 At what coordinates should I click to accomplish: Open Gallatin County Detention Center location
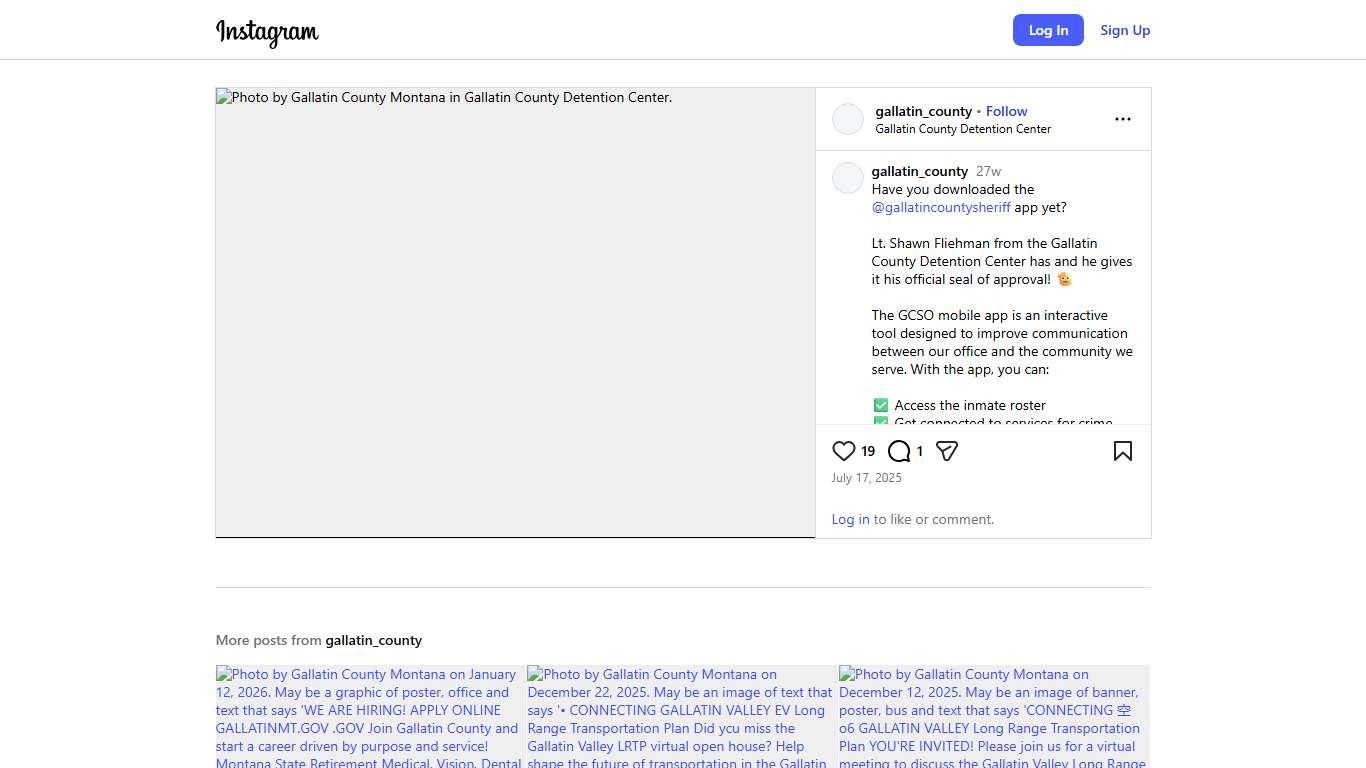click(x=963, y=129)
